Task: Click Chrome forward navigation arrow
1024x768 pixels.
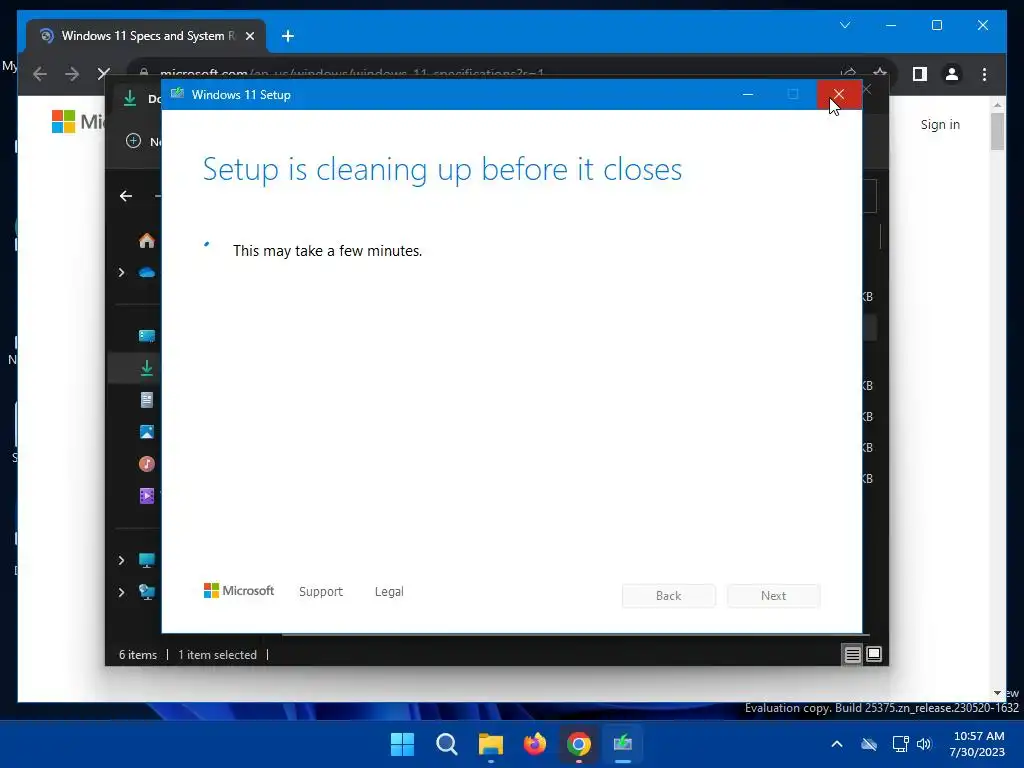Action: pos(72,74)
